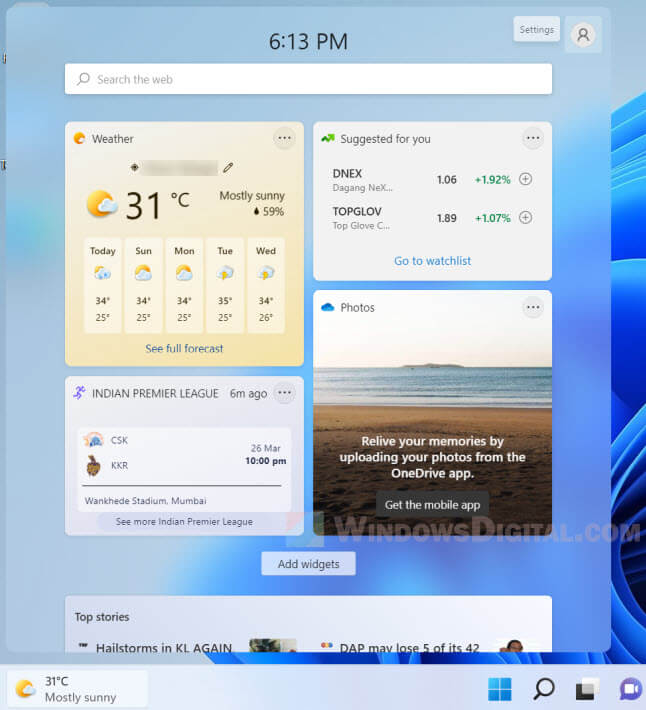Open the Windows Start button
The width and height of the screenshot is (646, 710).
pos(500,689)
